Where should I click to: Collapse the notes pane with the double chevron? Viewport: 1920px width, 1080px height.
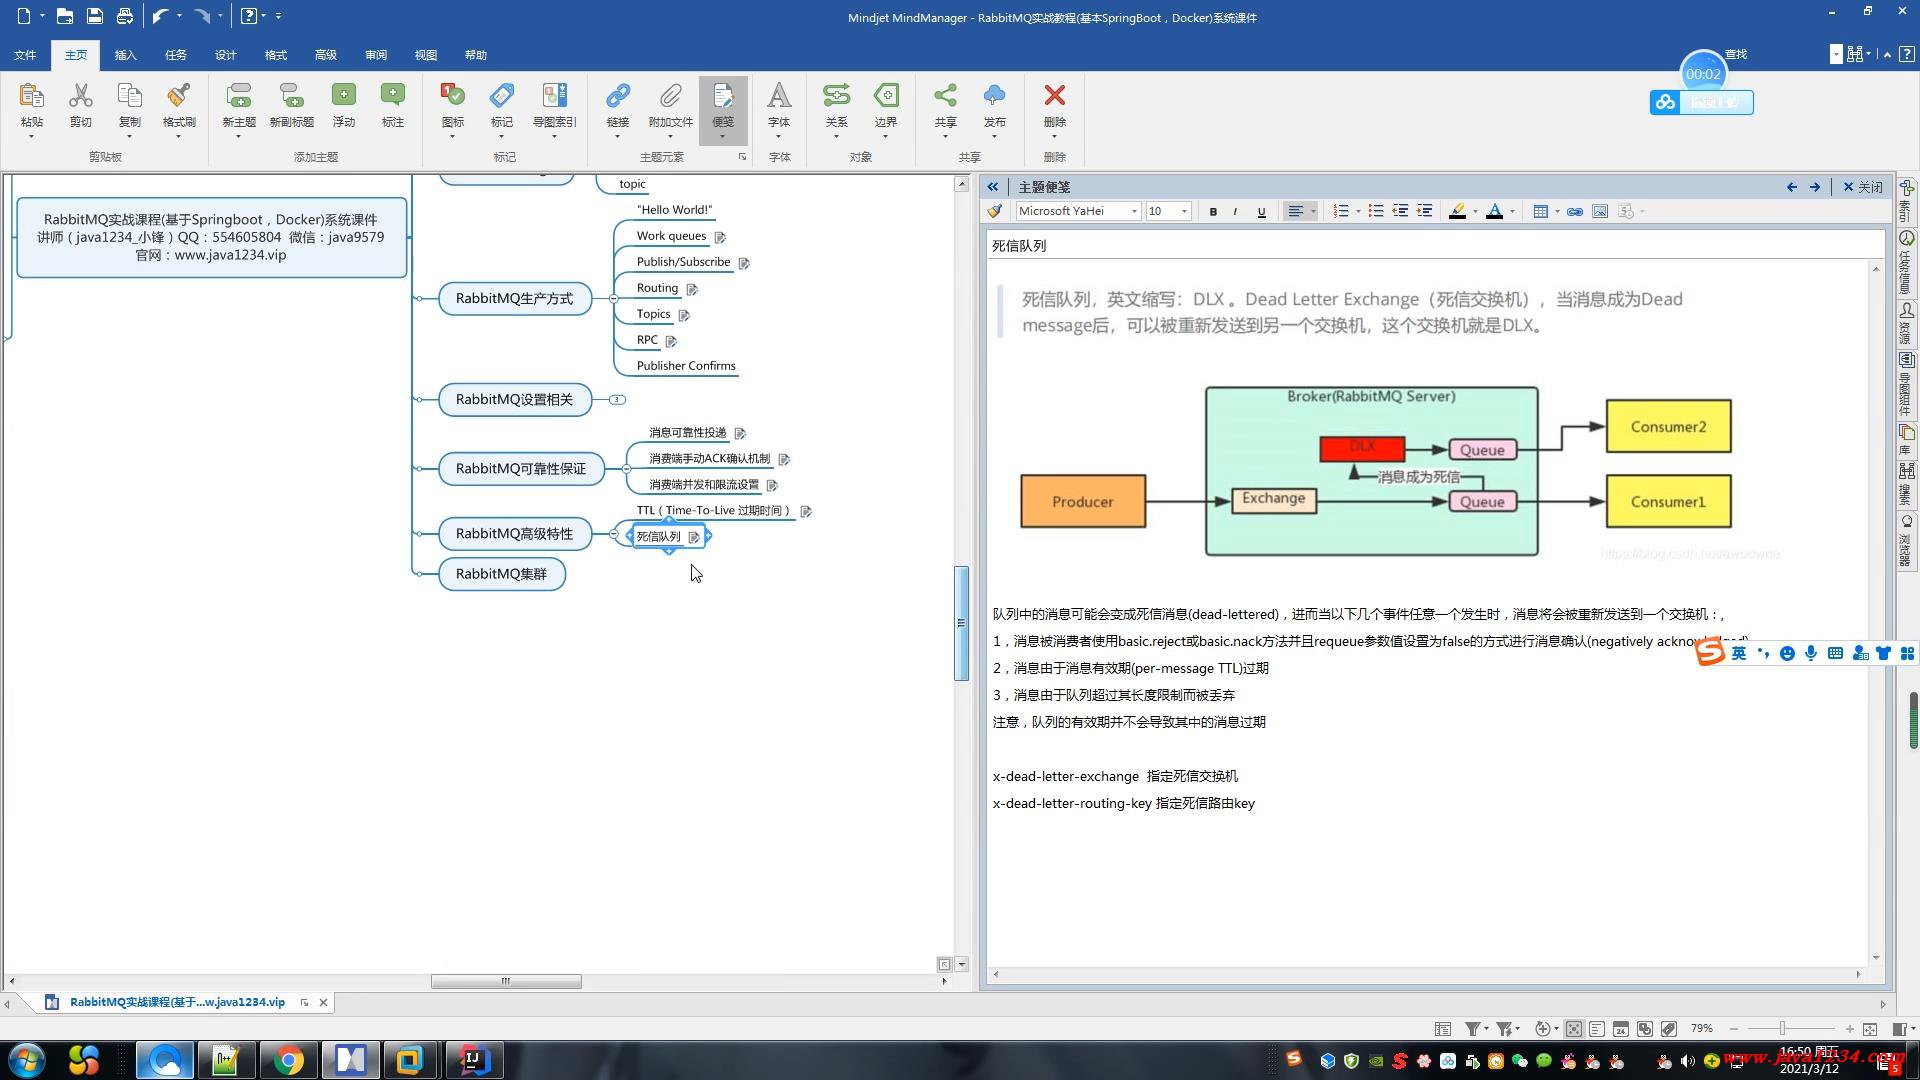(x=992, y=187)
